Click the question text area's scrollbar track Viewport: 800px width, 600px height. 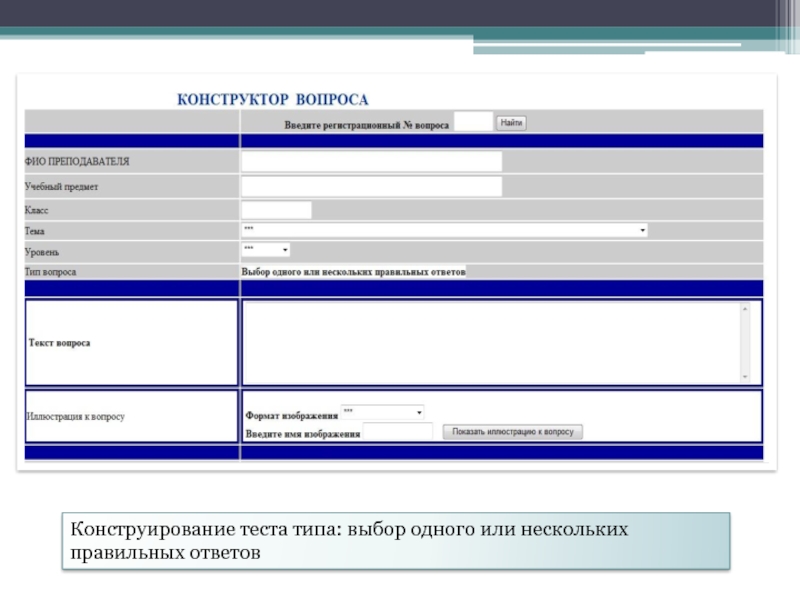(745, 343)
